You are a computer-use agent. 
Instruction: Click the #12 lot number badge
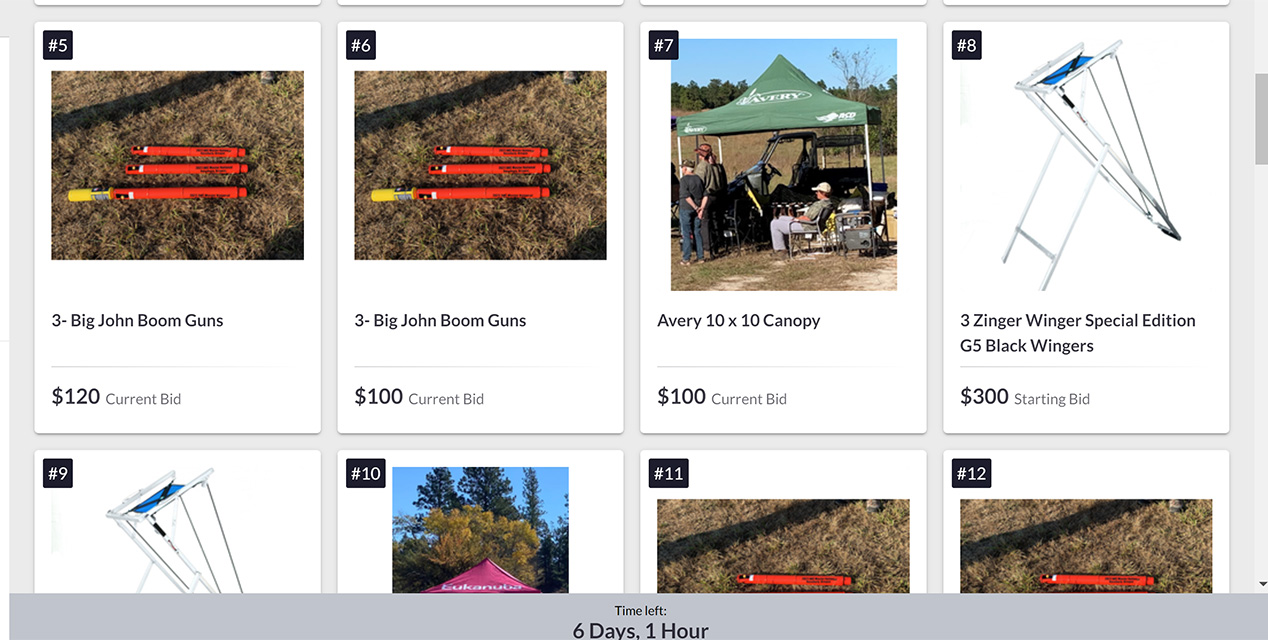click(x=972, y=473)
